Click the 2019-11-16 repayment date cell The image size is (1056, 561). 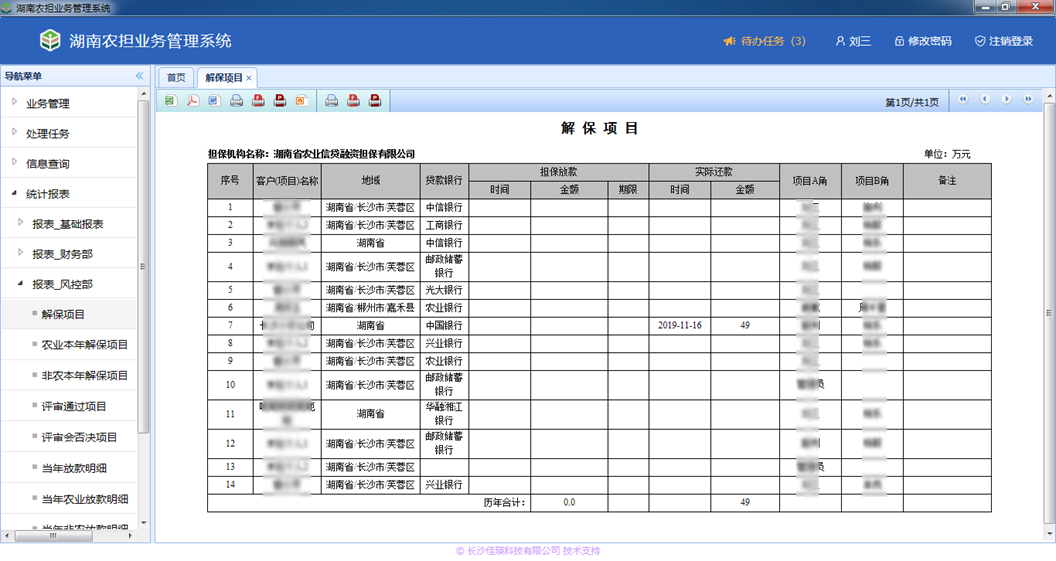tap(680, 325)
